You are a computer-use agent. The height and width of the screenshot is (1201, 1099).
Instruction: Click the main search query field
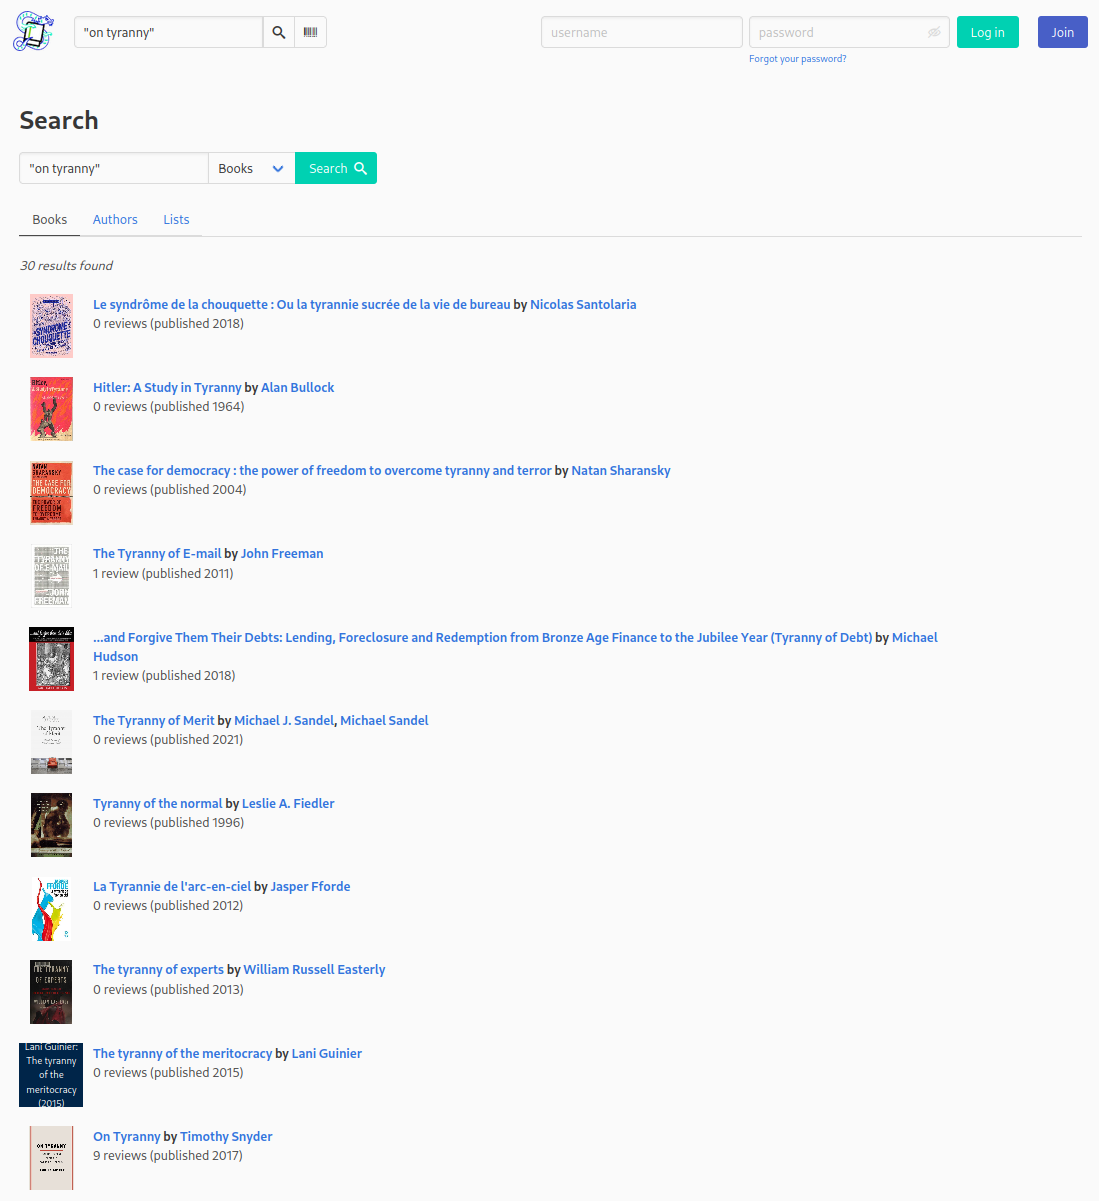click(114, 168)
